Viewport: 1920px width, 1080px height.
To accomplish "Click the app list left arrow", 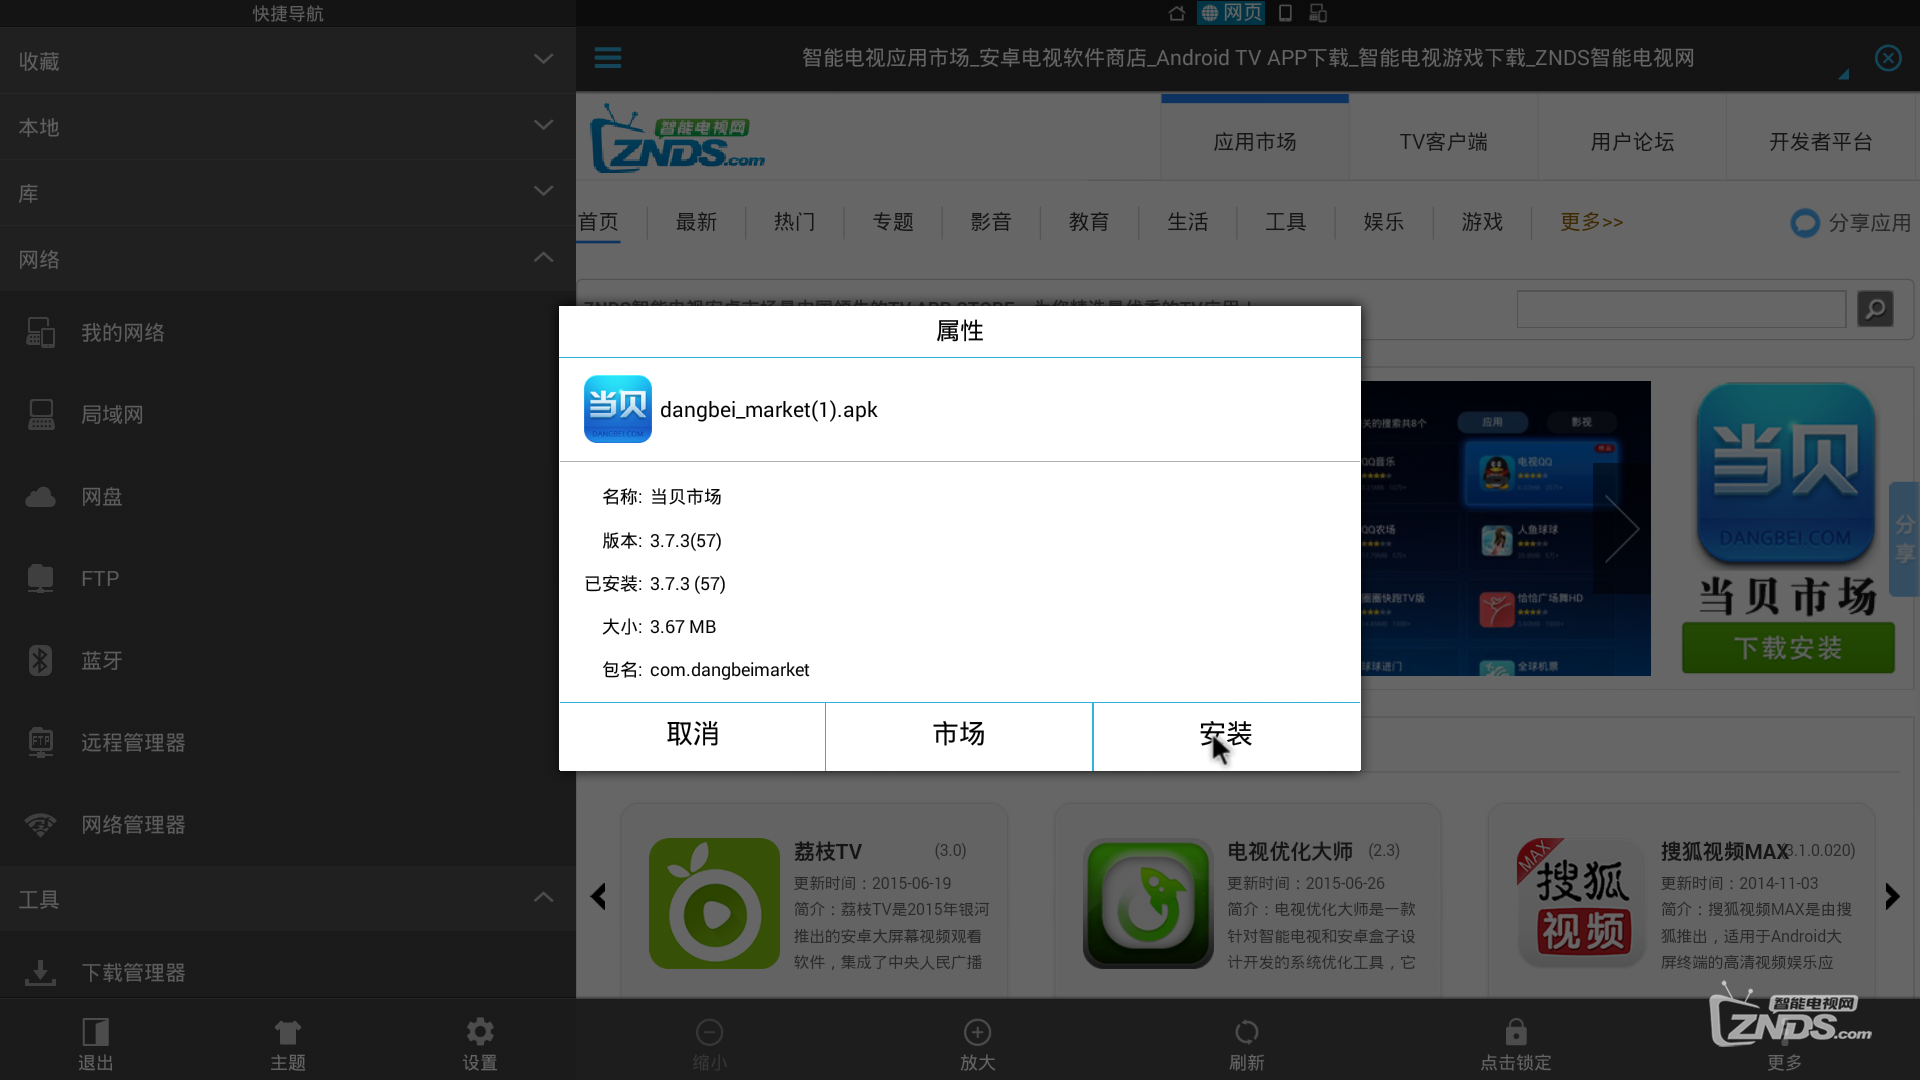I will point(598,896).
